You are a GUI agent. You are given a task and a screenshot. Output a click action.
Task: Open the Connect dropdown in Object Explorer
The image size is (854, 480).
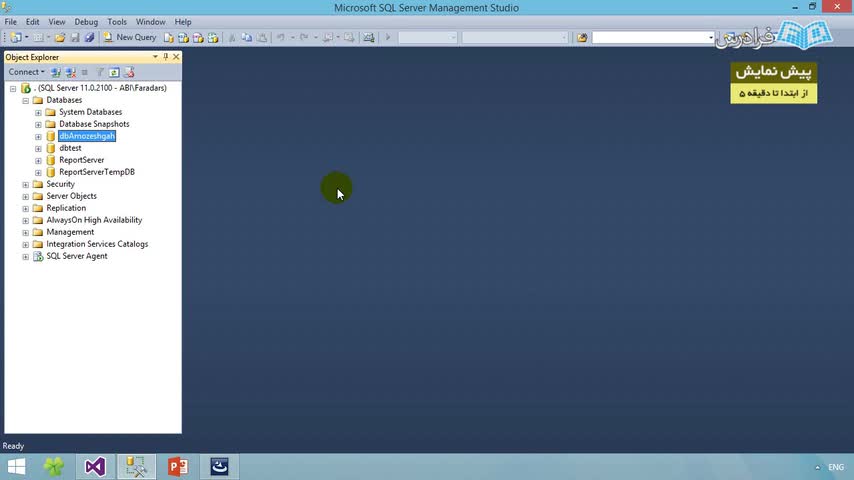click(26, 72)
